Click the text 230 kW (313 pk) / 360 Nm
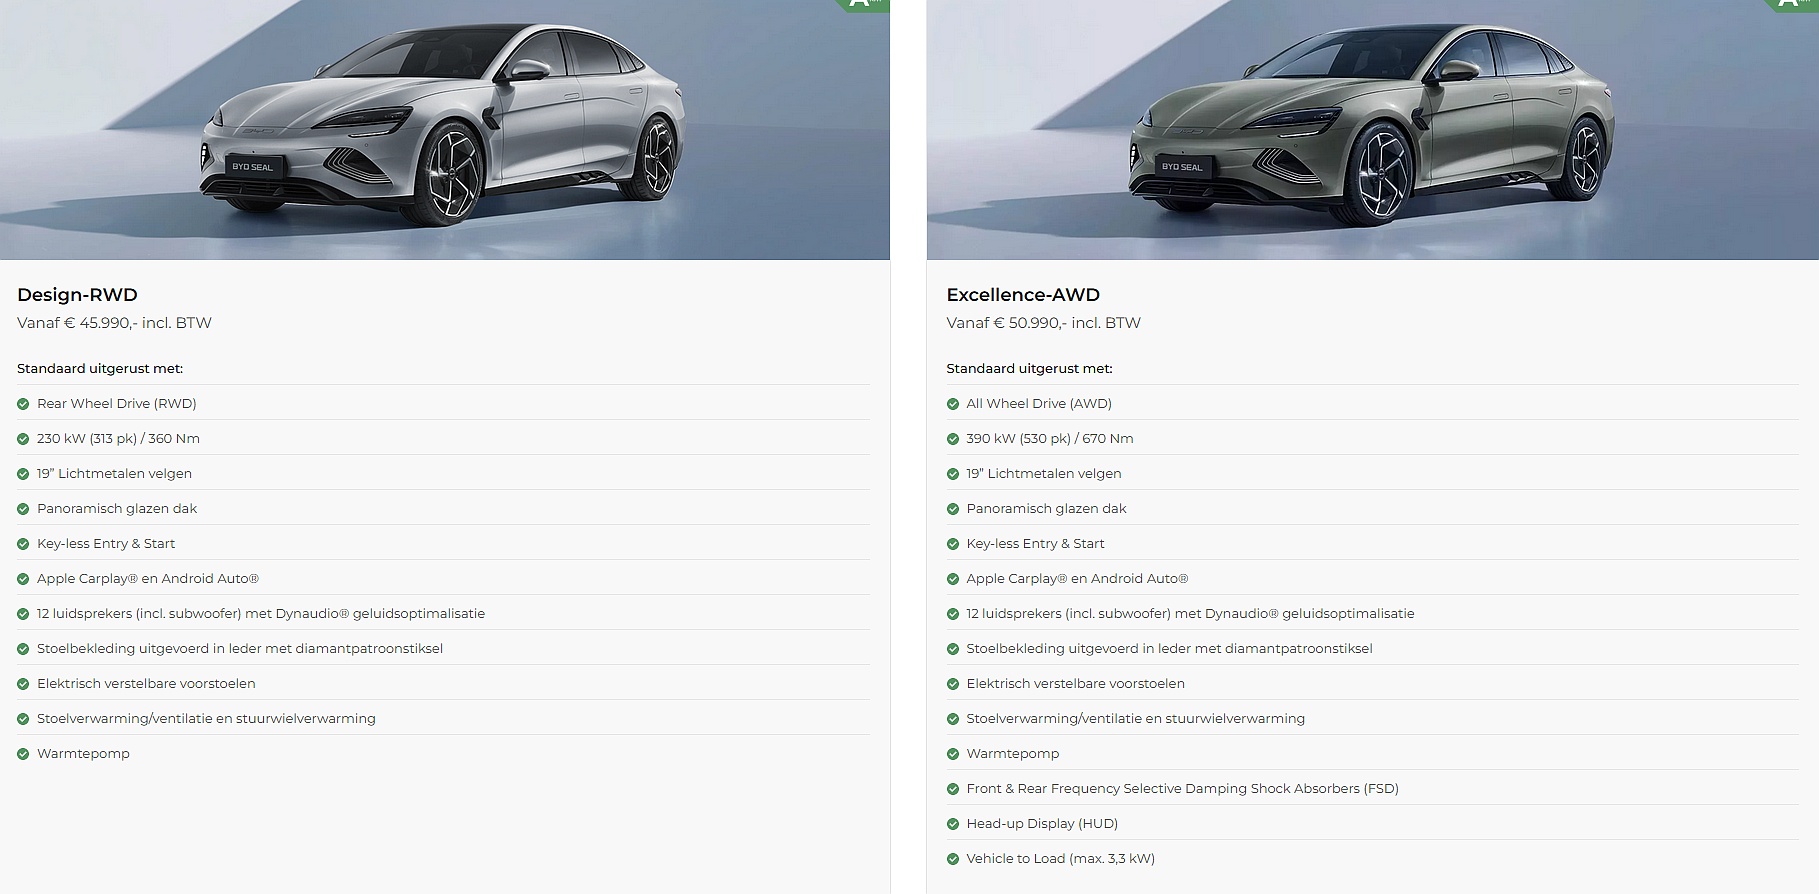Image resolution: width=1819 pixels, height=894 pixels. [118, 439]
